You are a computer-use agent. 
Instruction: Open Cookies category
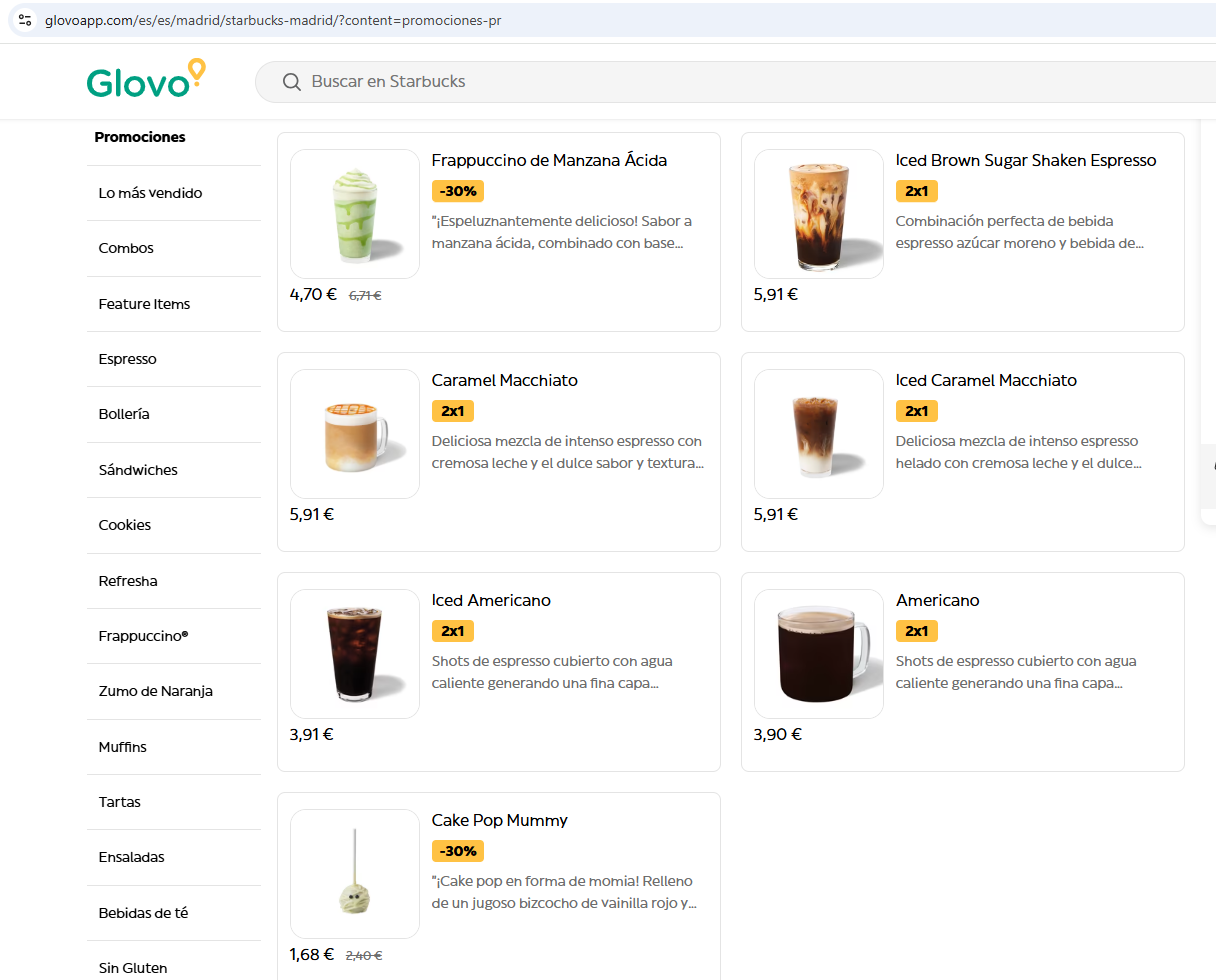[x=125, y=525]
